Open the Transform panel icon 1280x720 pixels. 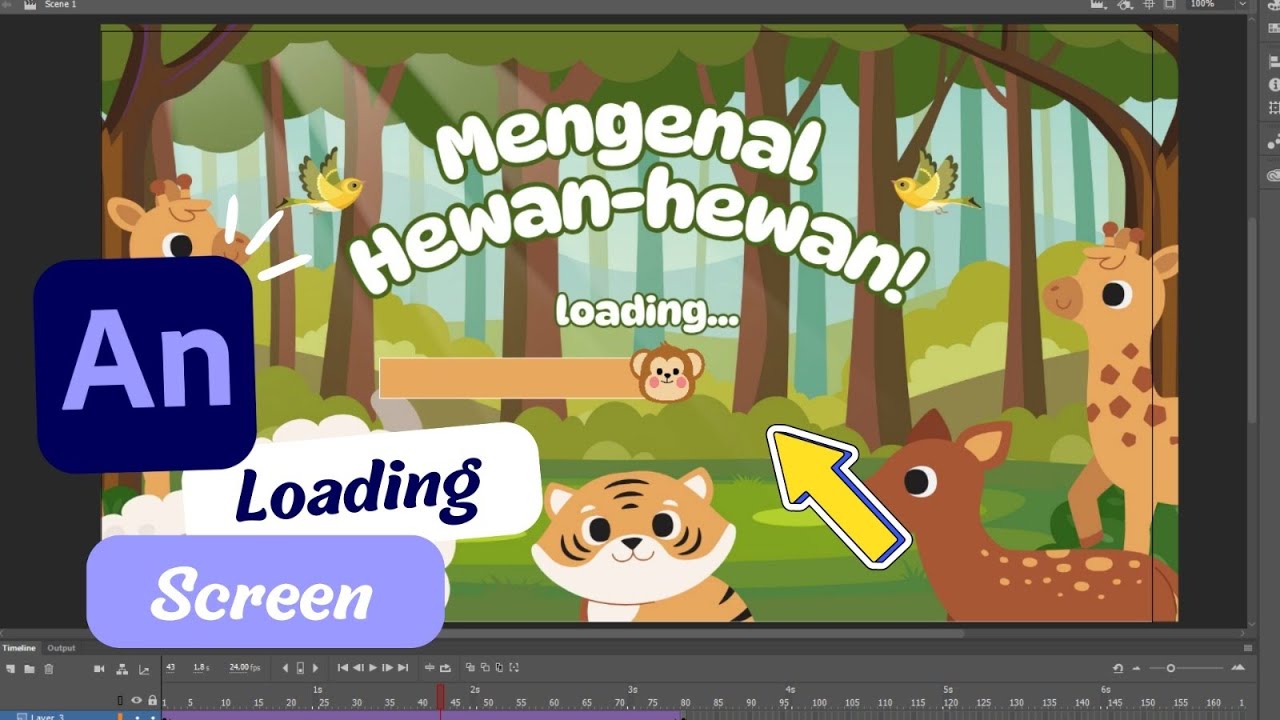1273,107
